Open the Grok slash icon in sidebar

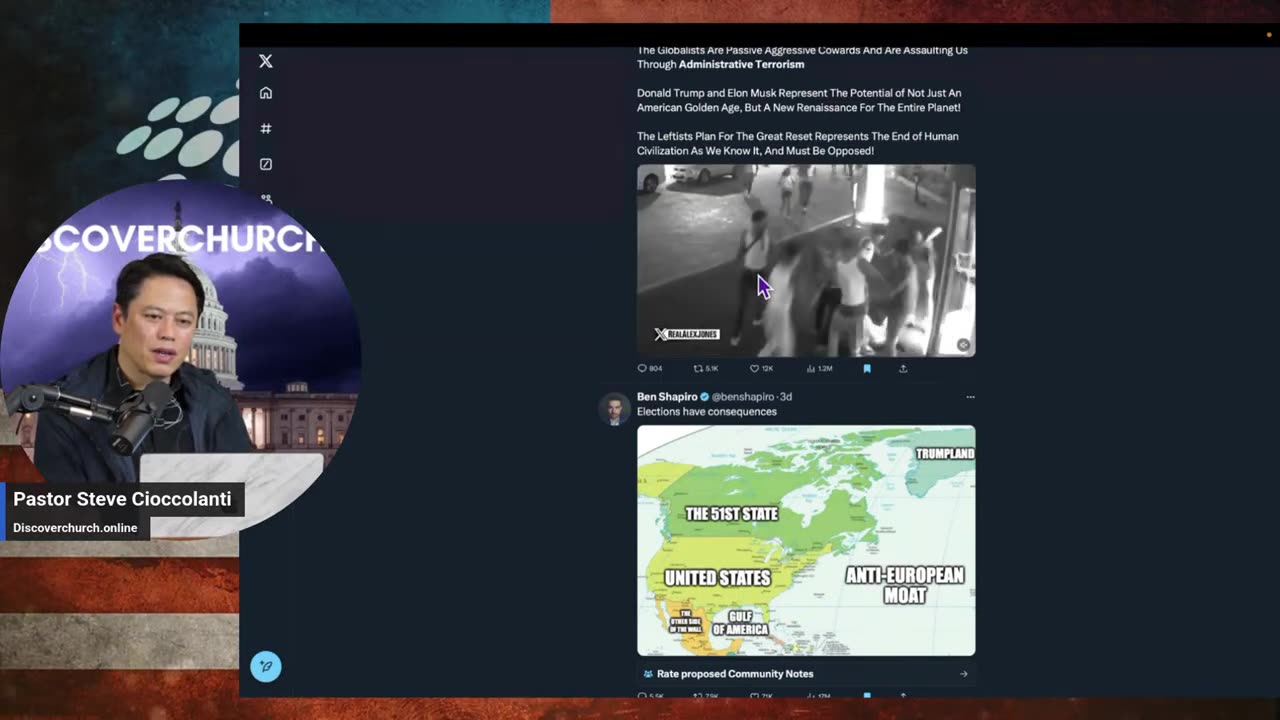click(266, 164)
